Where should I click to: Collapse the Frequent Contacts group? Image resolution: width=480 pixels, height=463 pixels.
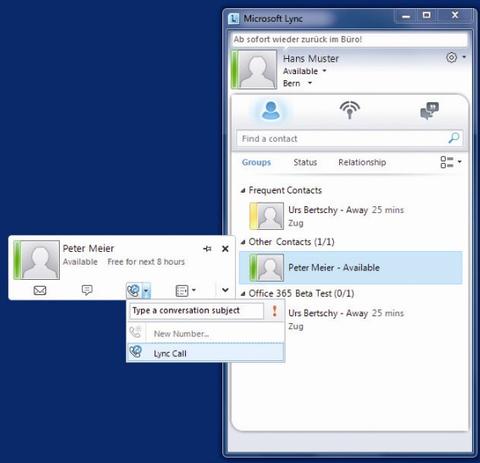click(x=243, y=191)
